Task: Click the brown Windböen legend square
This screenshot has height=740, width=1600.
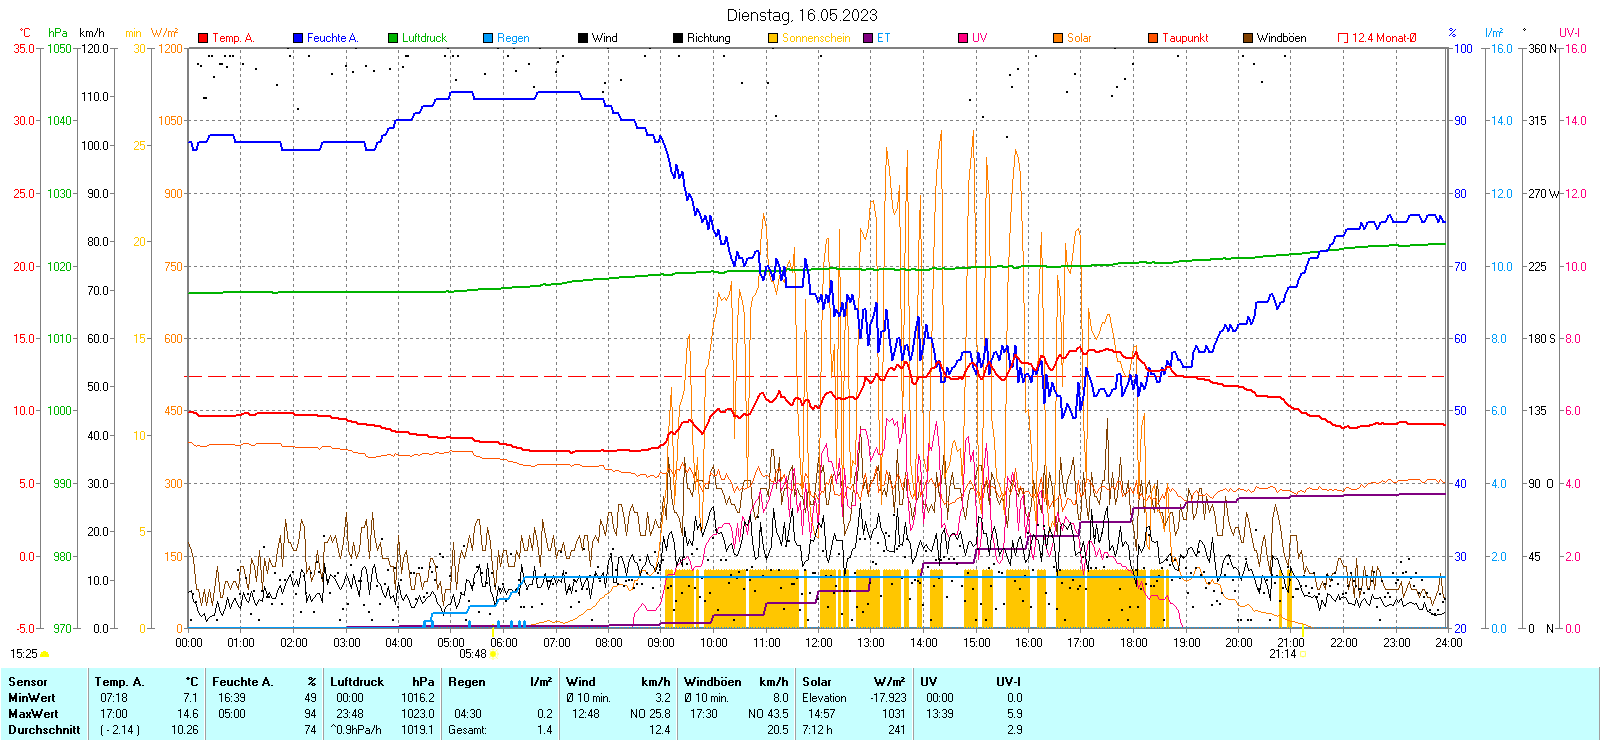Action: point(1248,38)
